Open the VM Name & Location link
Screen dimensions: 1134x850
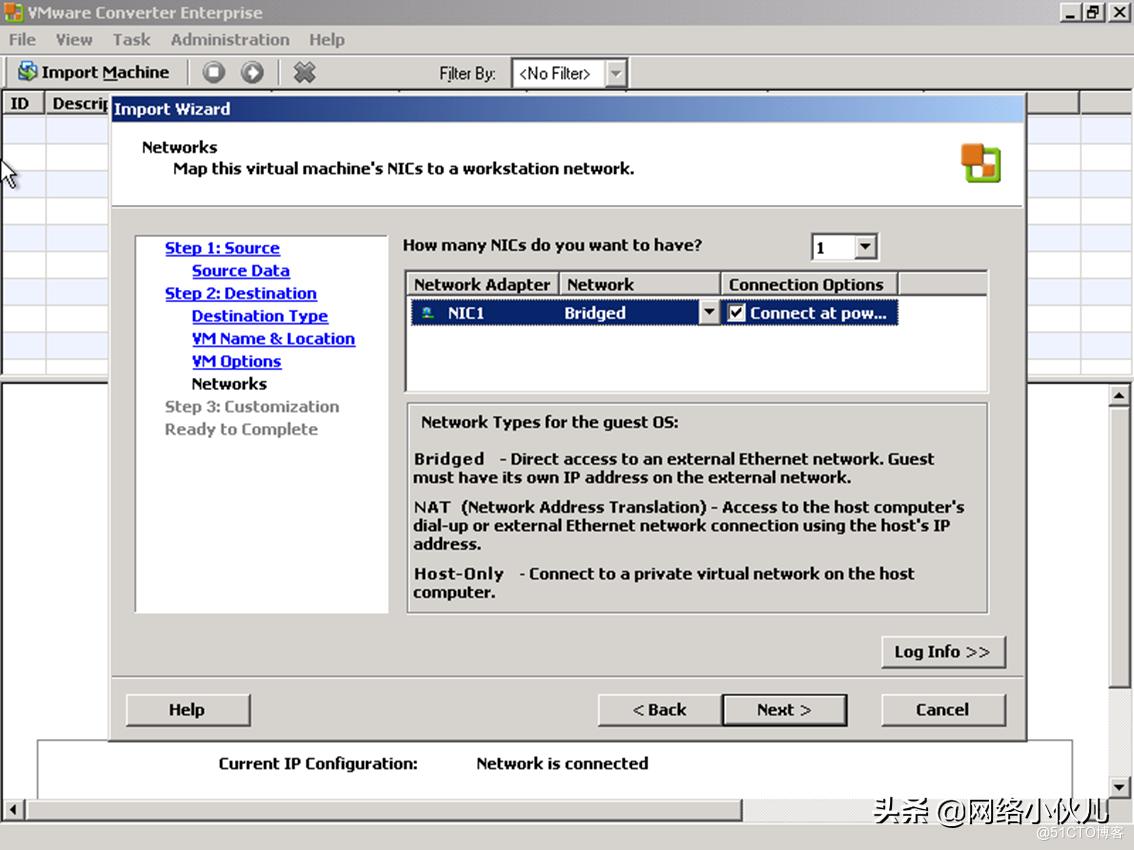[273, 339]
